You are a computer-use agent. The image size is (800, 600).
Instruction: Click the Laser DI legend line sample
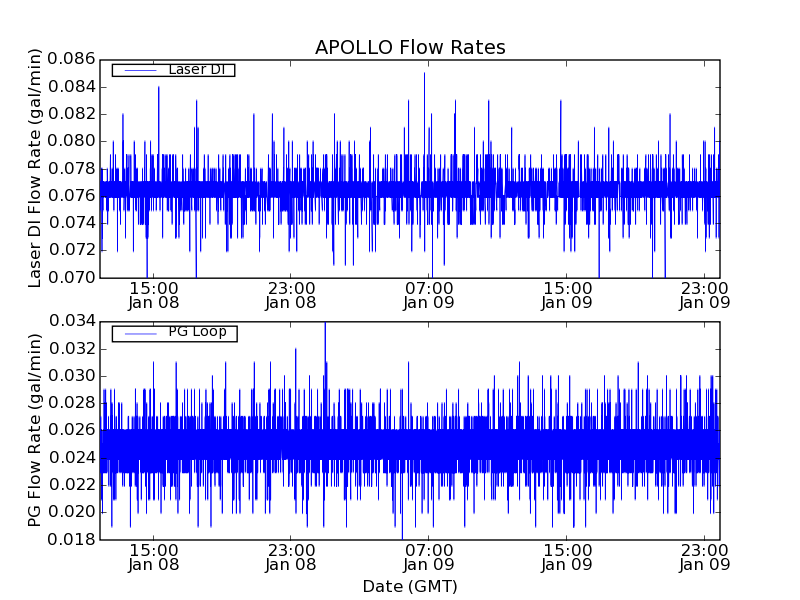click(x=140, y=70)
